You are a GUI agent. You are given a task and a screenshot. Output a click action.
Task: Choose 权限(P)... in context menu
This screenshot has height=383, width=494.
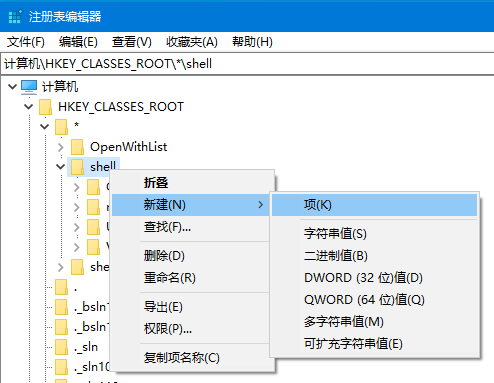pyautogui.click(x=190, y=329)
